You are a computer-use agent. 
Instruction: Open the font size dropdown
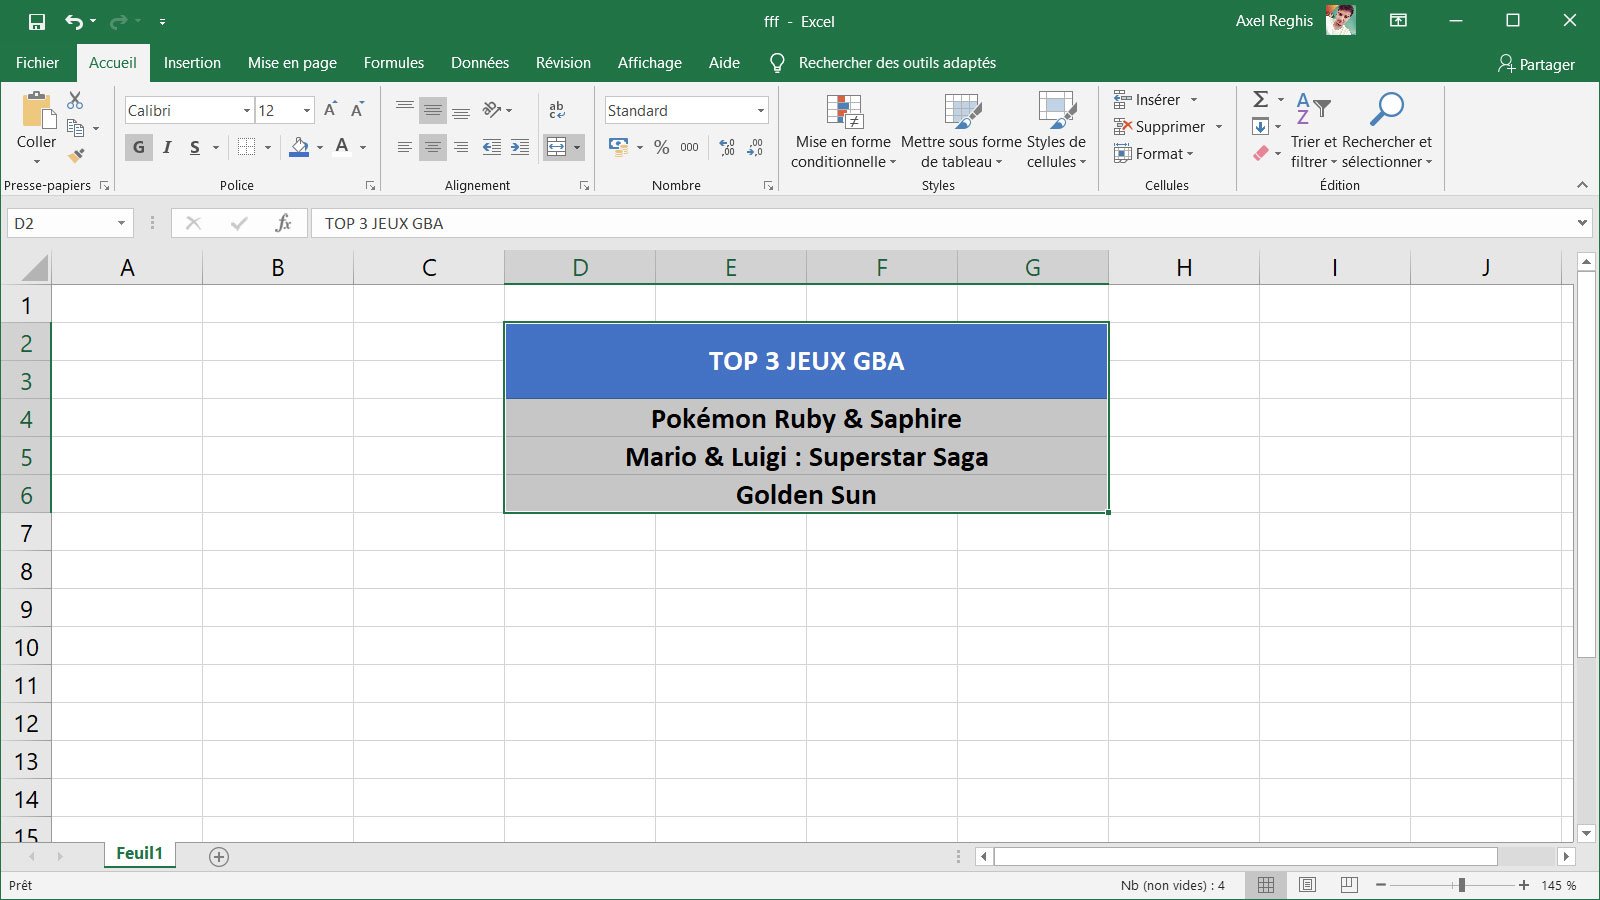305,110
